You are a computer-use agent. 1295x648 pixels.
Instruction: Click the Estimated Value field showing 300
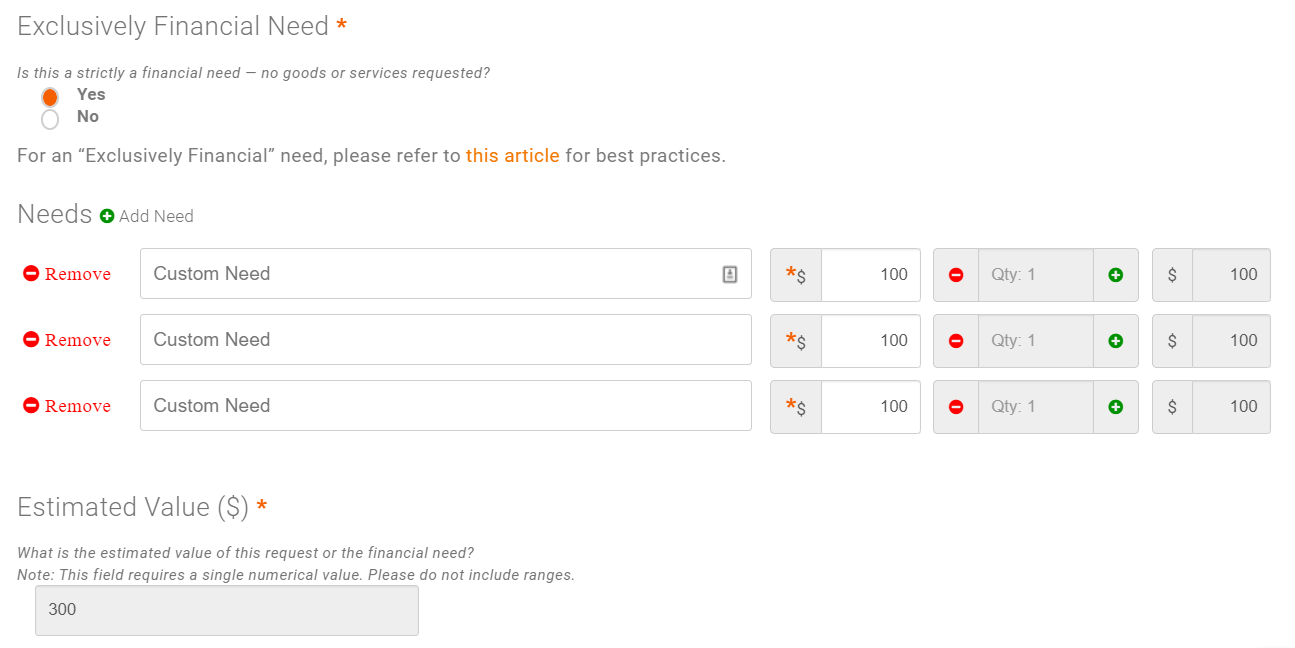[227, 610]
